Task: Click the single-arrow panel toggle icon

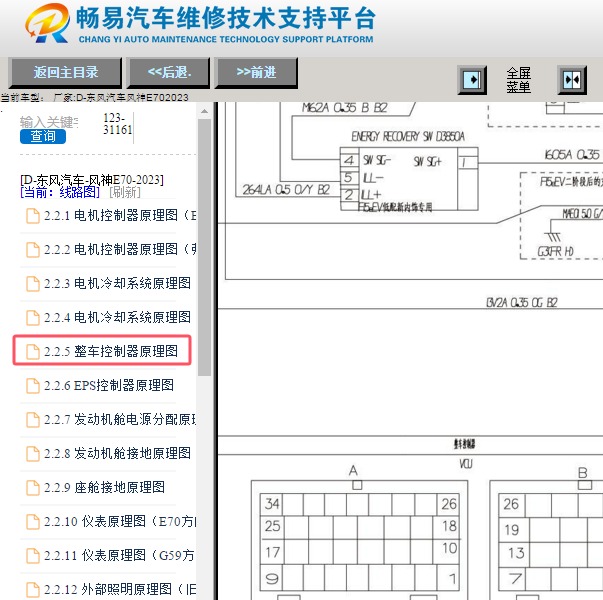Action: (472, 80)
